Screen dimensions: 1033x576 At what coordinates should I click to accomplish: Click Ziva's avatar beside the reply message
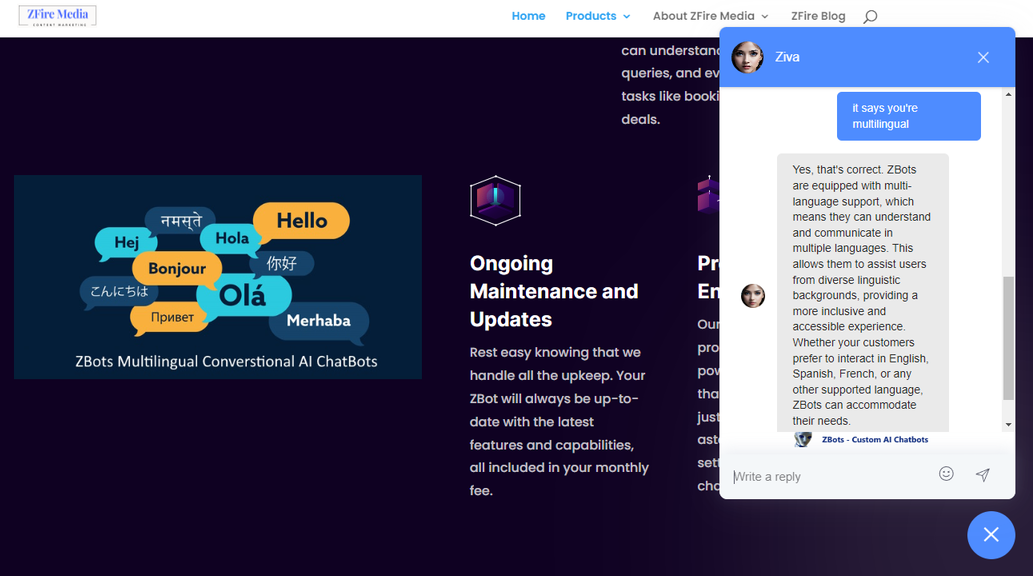753,296
